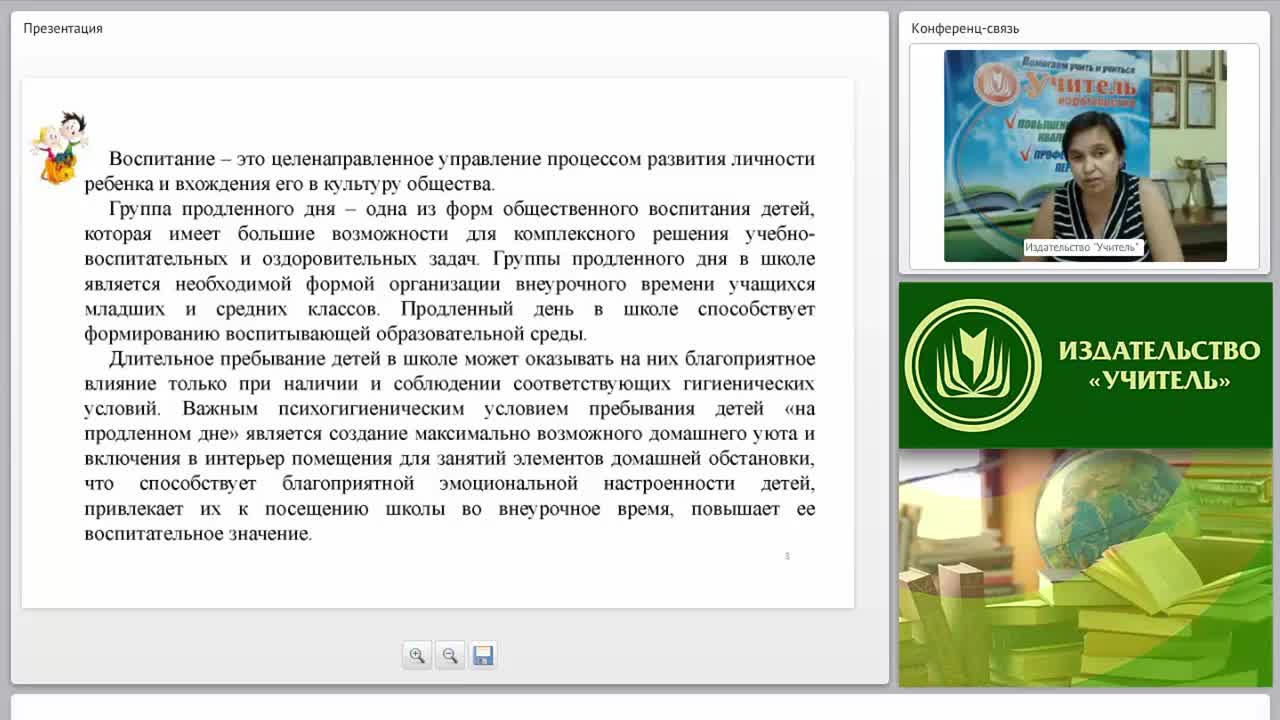1280x720 pixels.
Task: Click the ИЗДАТЕЛЬСТВО «УЧИТЕЛЬ» green banner text
Action: point(1159,365)
